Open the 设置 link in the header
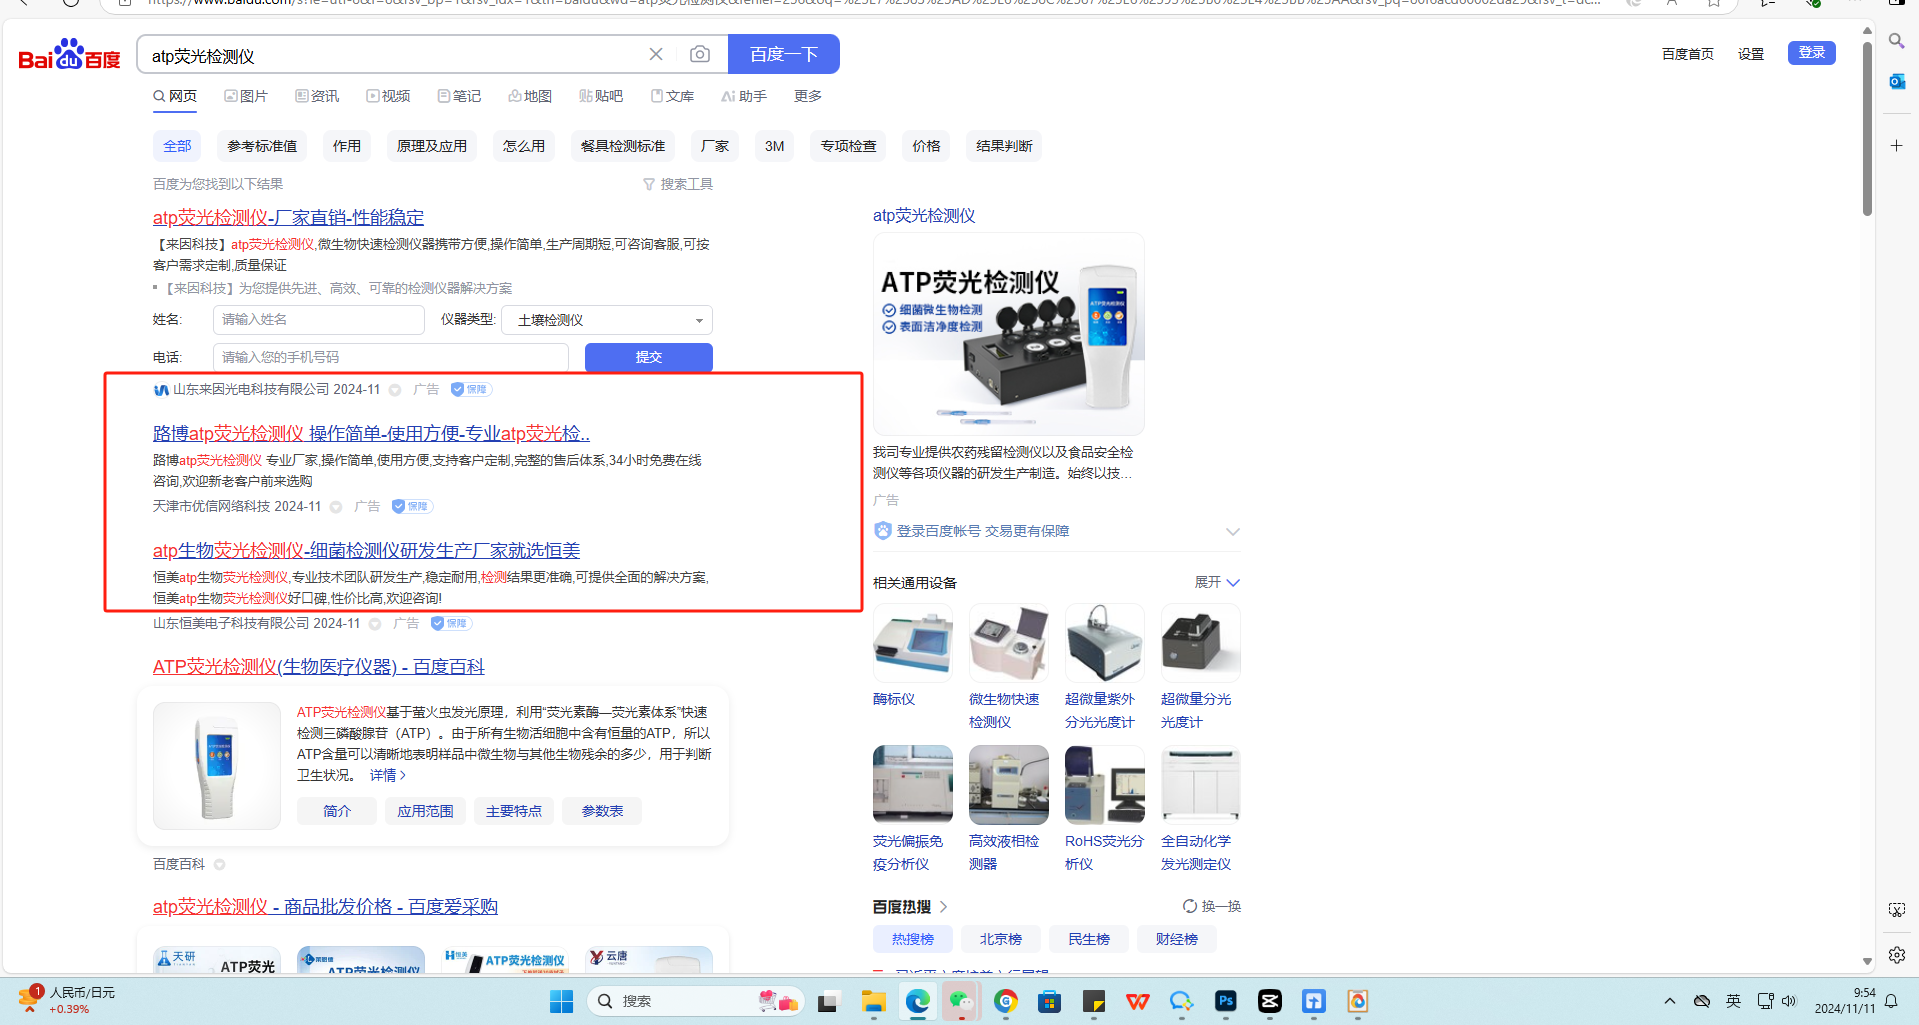Image resolution: width=1919 pixels, height=1025 pixels. pyautogui.click(x=1751, y=54)
